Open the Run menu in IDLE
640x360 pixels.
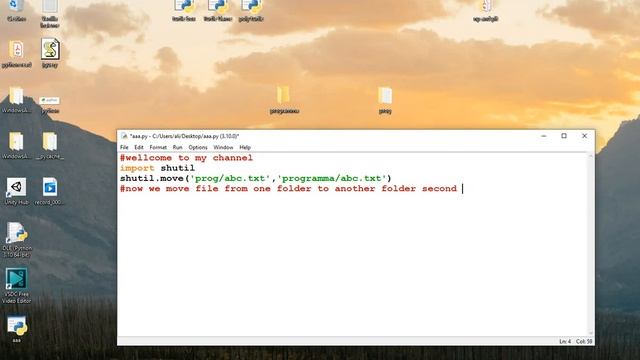tap(178, 147)
